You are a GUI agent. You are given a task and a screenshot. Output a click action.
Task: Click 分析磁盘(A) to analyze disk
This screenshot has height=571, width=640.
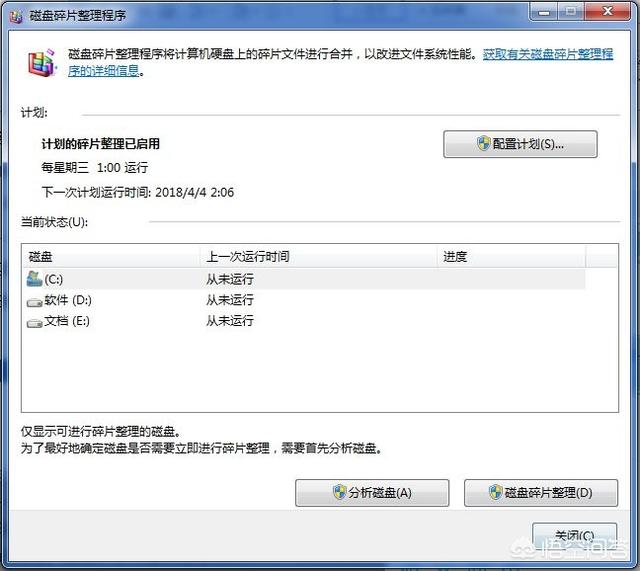[372, 493]
